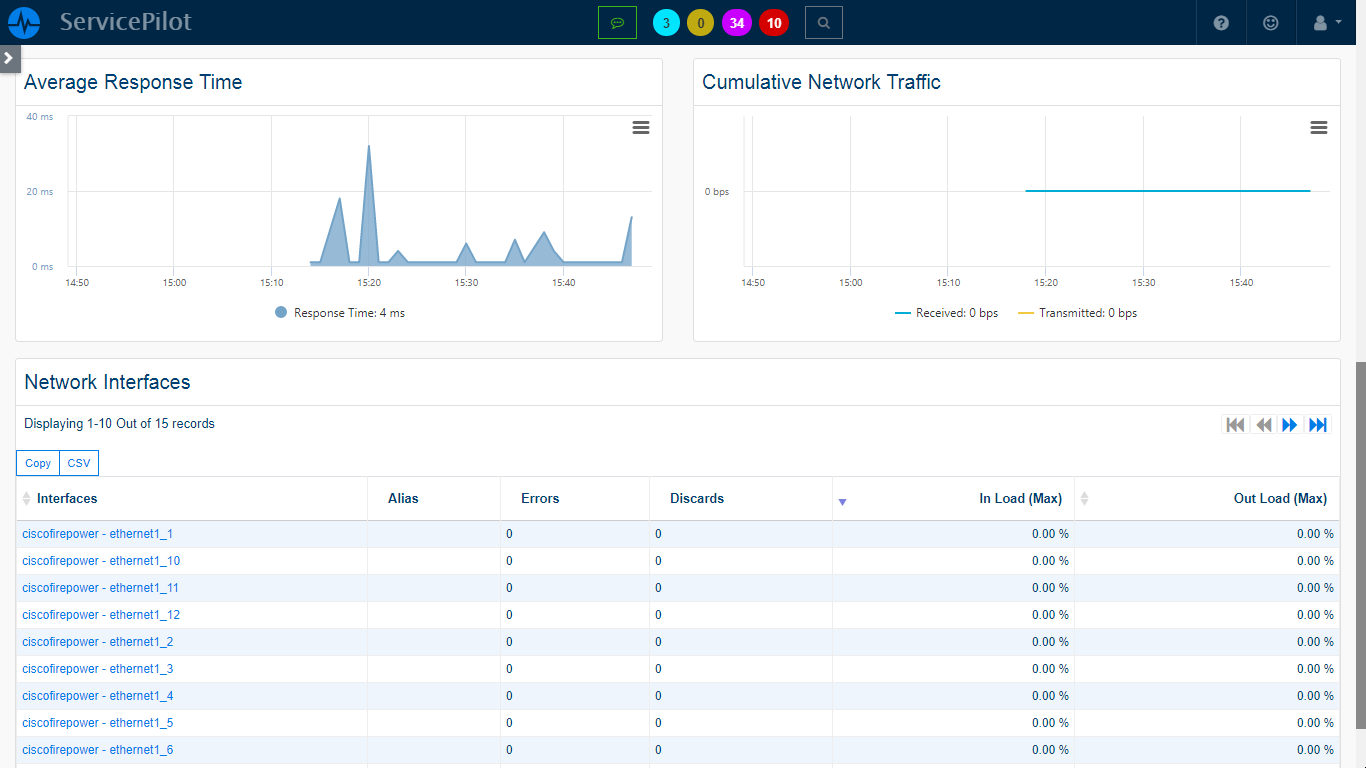Viewport: 1366px width, 768px height.
Task: Open ciscofirepower - ethernet1_10 interface link
Action: coord(101,561)
